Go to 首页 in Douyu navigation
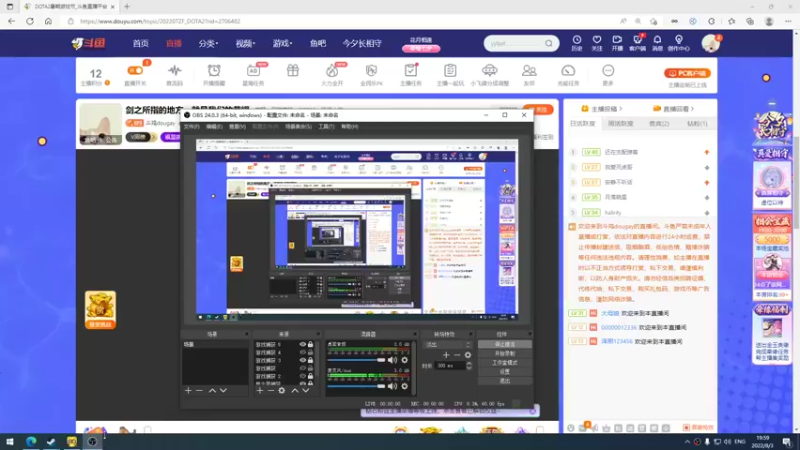 pyautogui.click(x=140, y=43)
